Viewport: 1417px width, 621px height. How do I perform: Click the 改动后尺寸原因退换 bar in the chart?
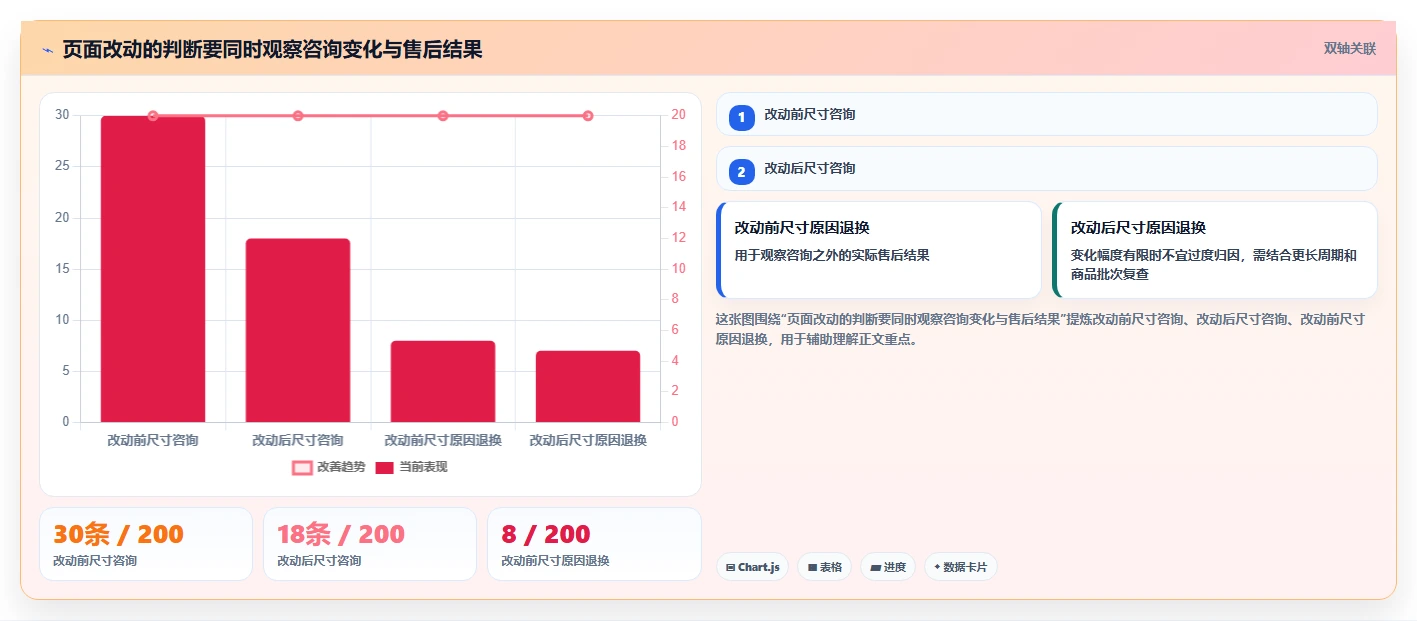click(588, 386)
